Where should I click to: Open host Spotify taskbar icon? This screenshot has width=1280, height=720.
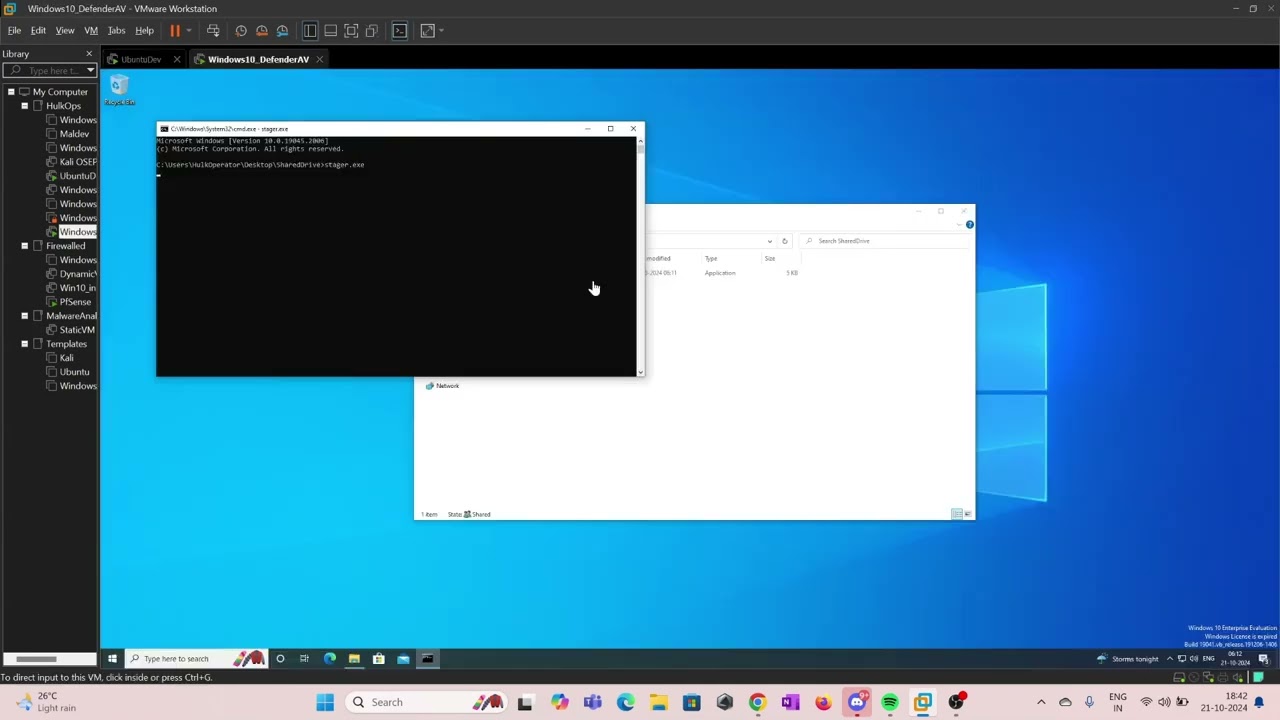coord(889,703)
